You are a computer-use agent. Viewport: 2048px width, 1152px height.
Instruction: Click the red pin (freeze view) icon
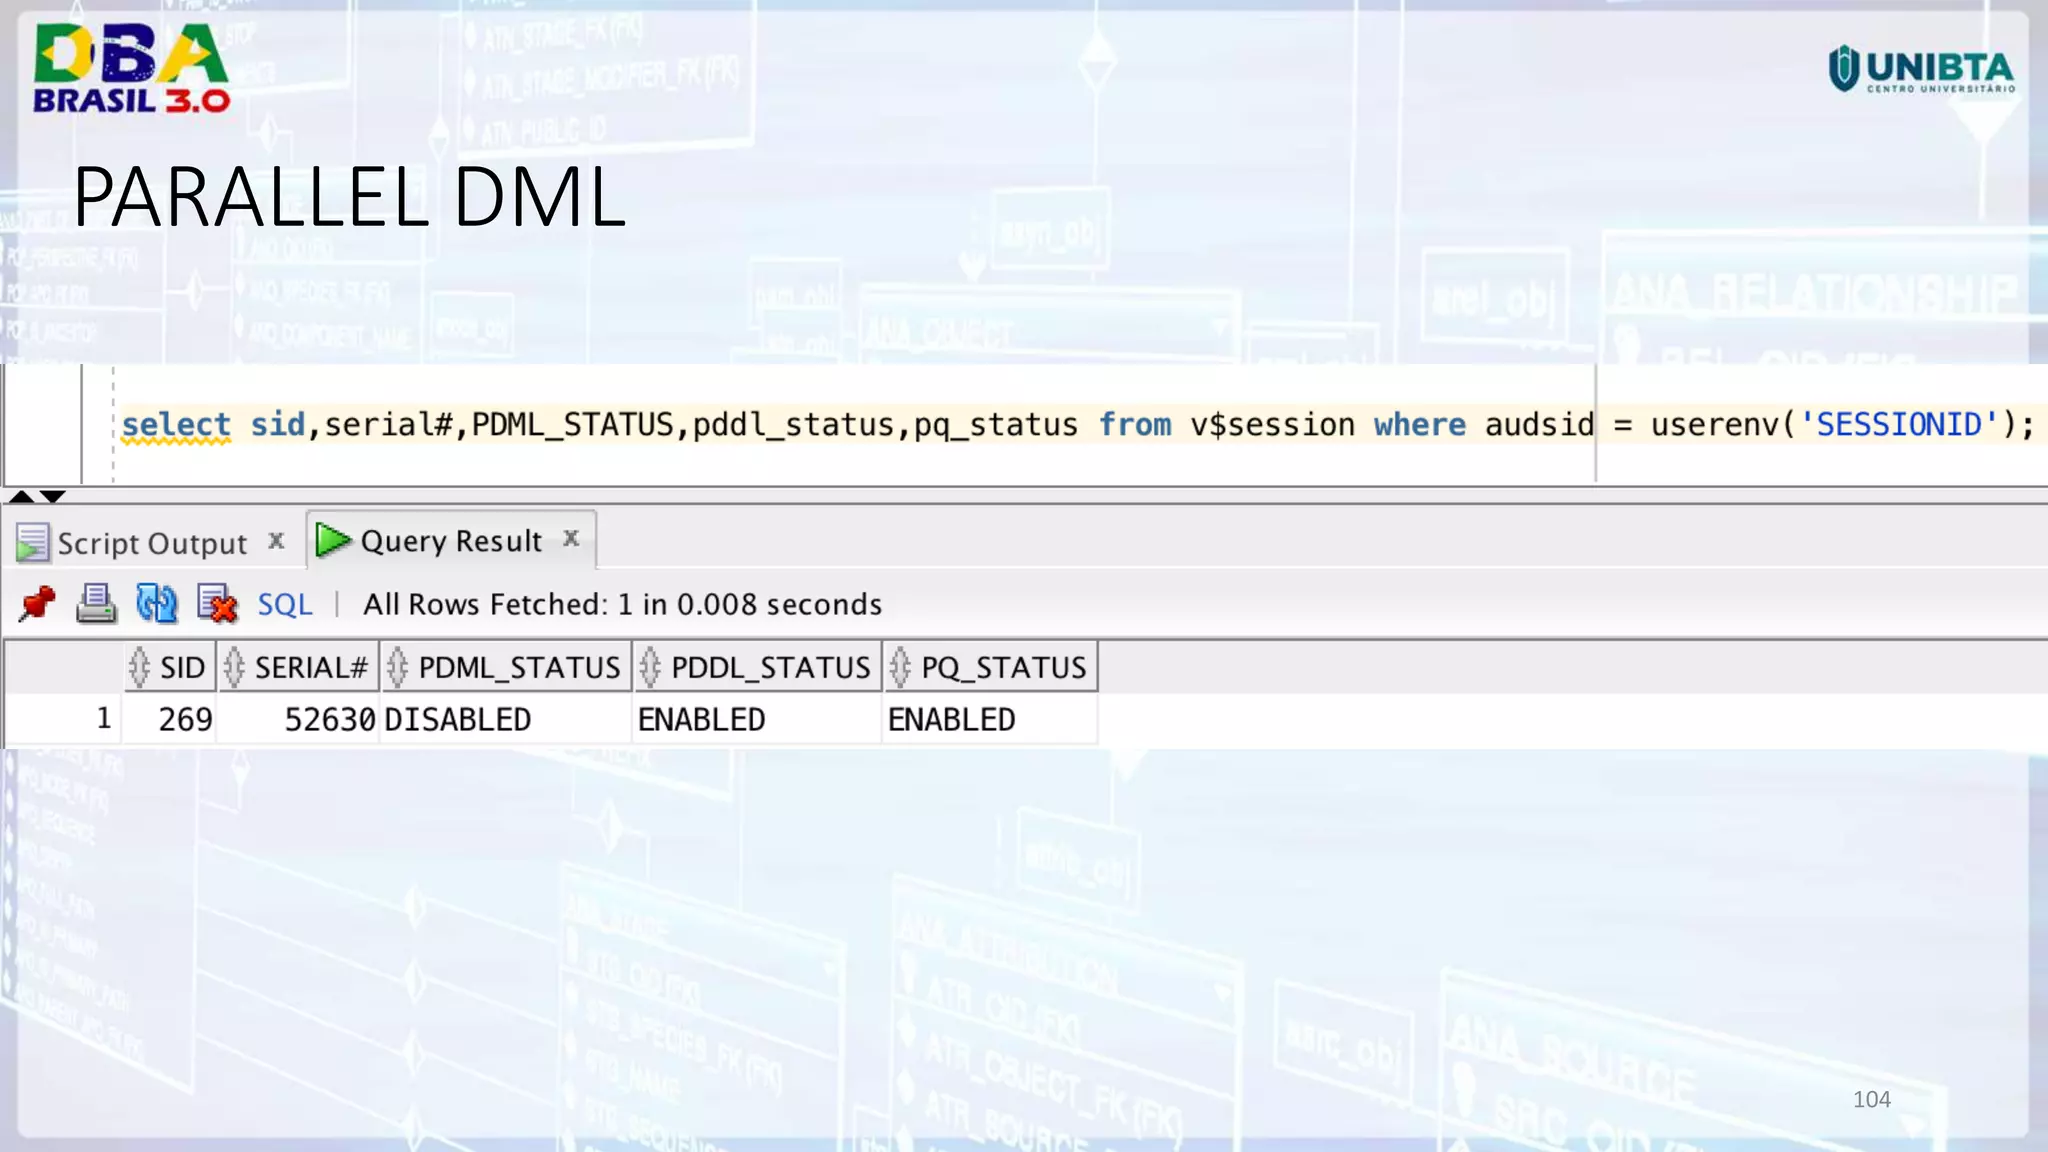(x=37, y=604)
